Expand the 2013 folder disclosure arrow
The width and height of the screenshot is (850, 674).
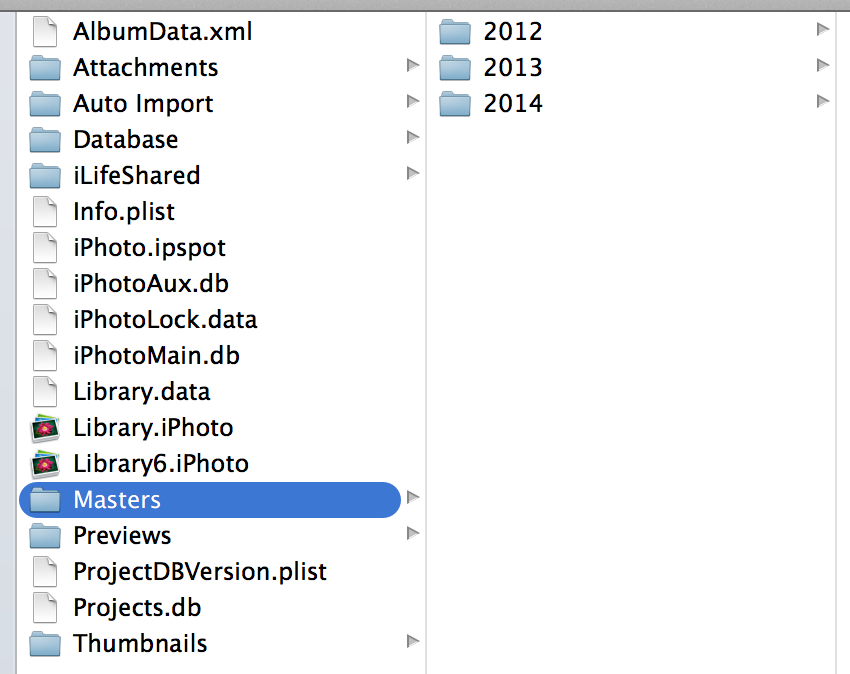click(x=823, y=66)
